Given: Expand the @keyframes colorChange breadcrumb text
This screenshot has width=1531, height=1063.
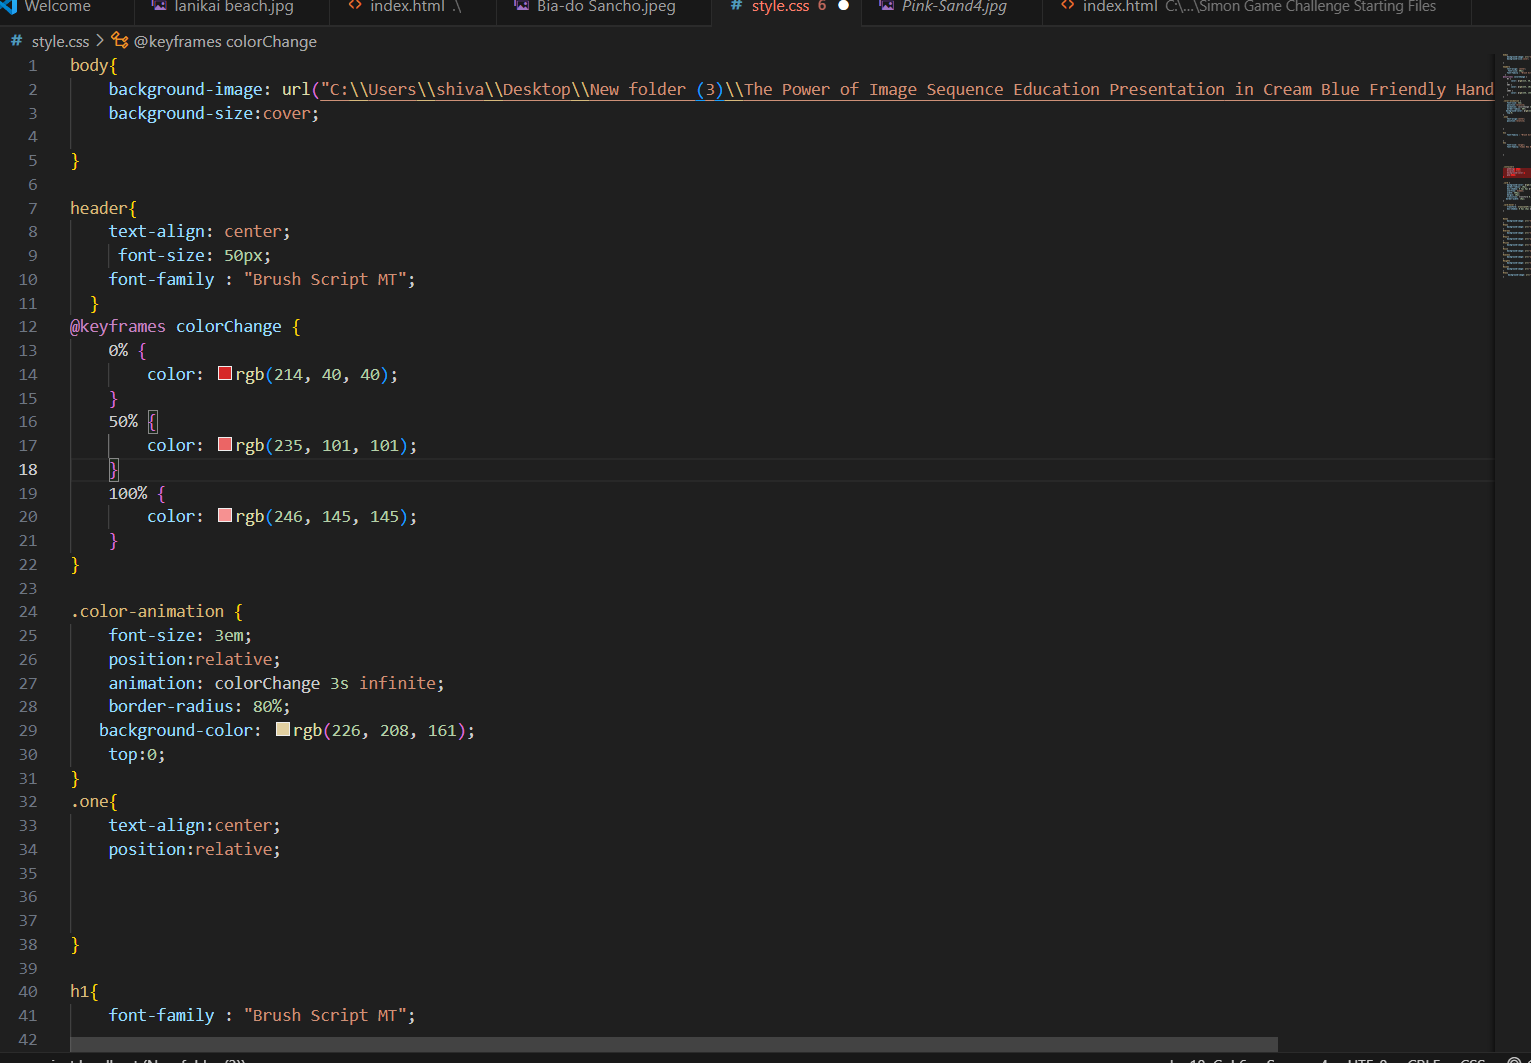Looking at the screenshot, I should [225, 41].
